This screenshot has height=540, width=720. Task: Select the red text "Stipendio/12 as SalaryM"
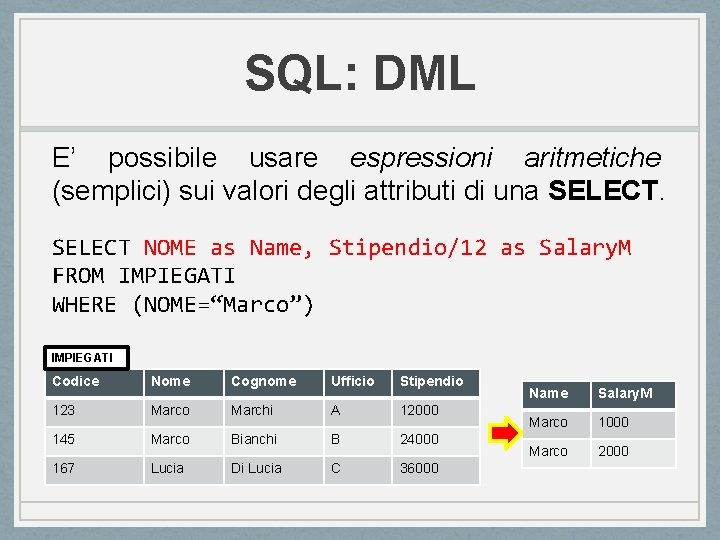pyautogui.click(x=480, y=248)
